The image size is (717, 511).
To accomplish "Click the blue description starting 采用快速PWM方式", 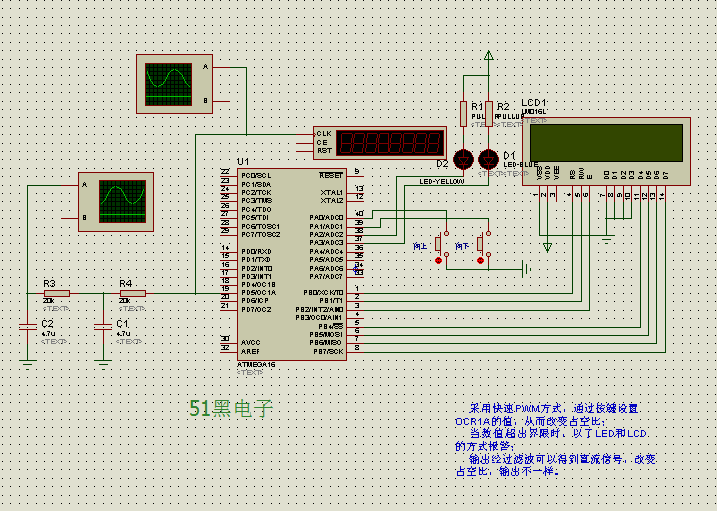I will coord(556,440).
